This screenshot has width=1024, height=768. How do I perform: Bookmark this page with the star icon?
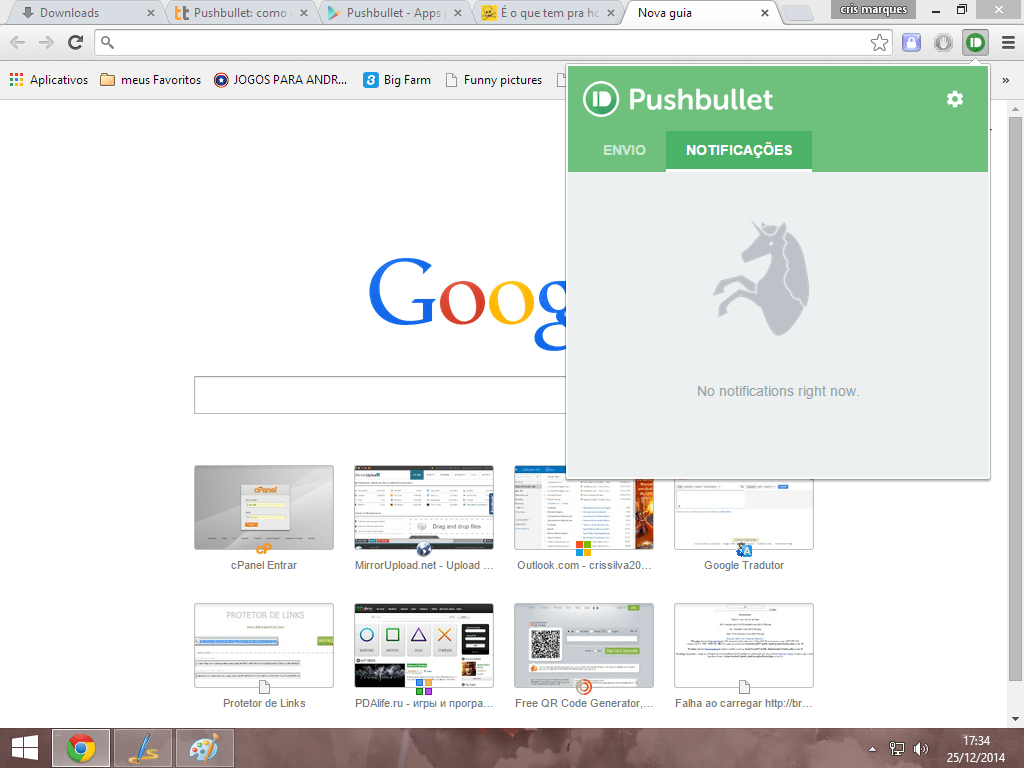coord(879,43)
